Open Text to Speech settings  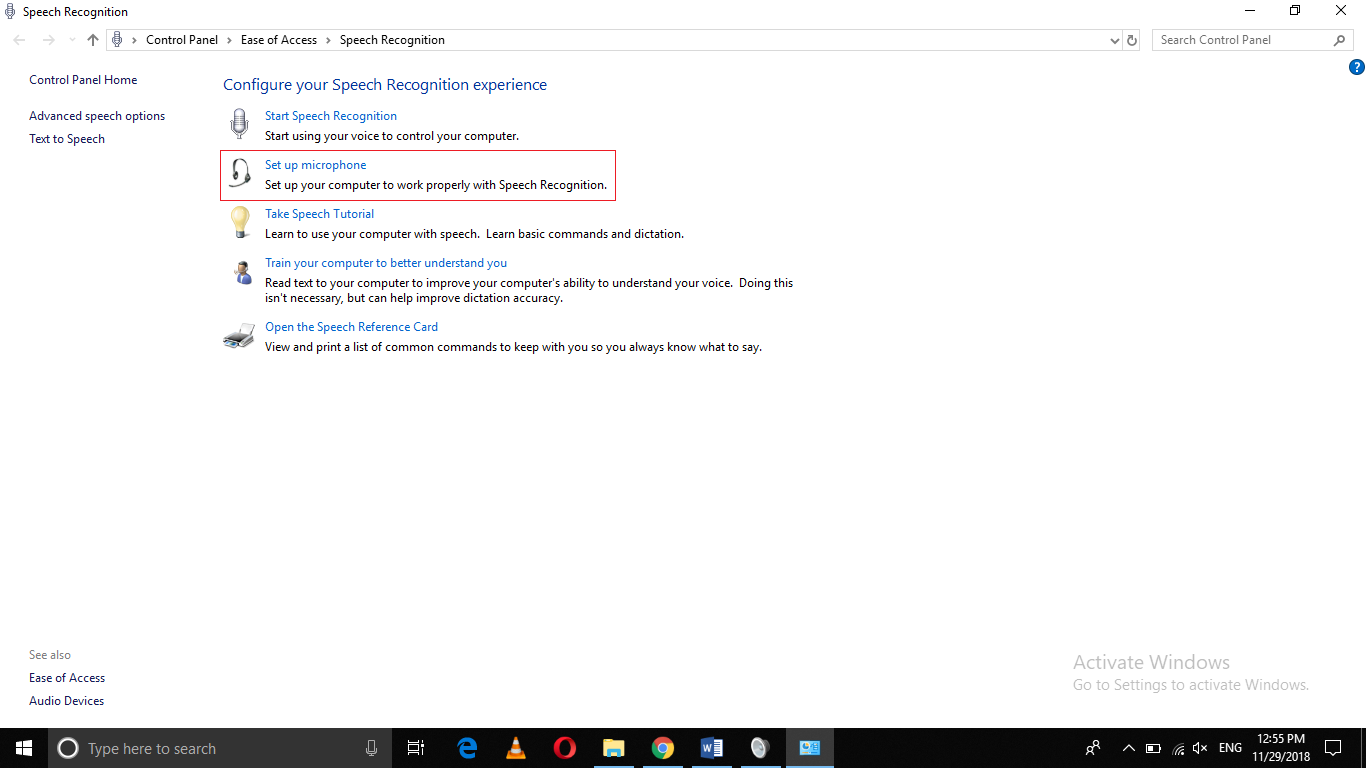pos(67,138)
